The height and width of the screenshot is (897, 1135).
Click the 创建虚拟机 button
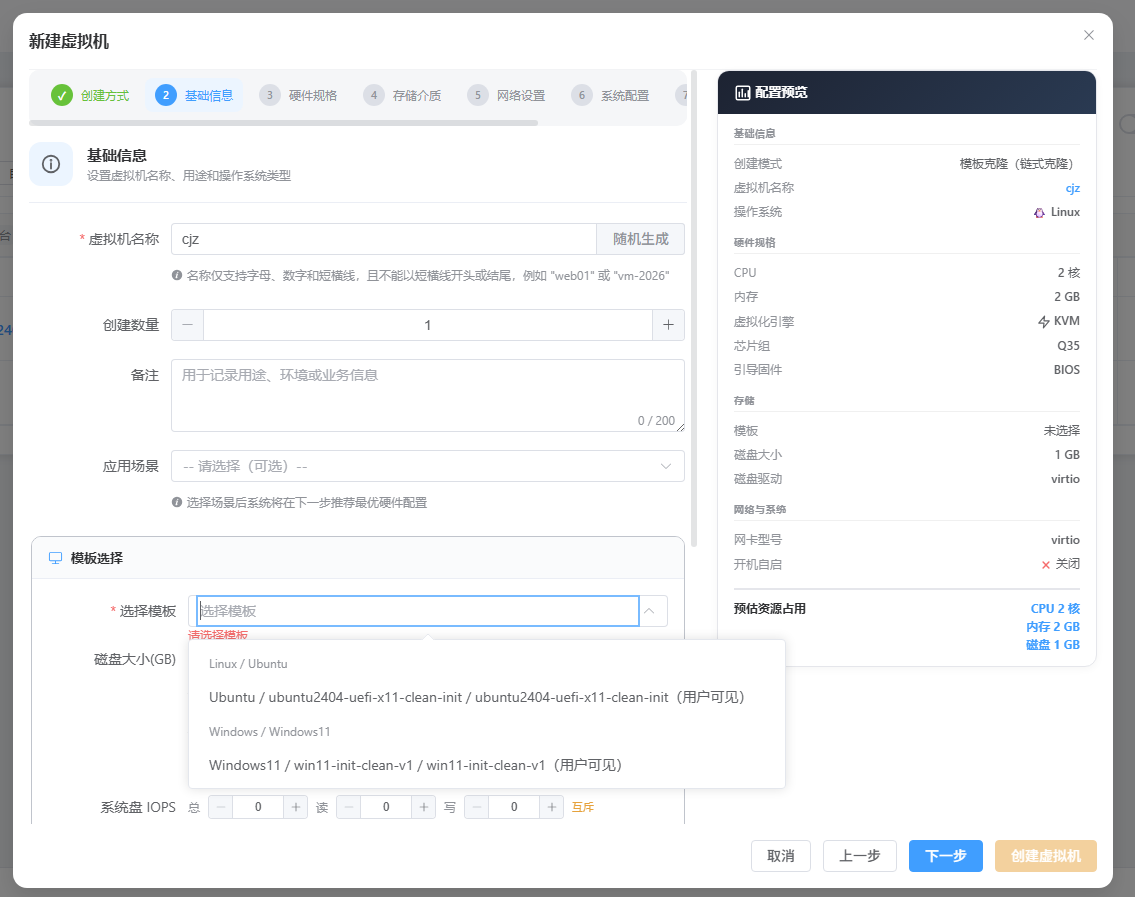point(1046,856)
